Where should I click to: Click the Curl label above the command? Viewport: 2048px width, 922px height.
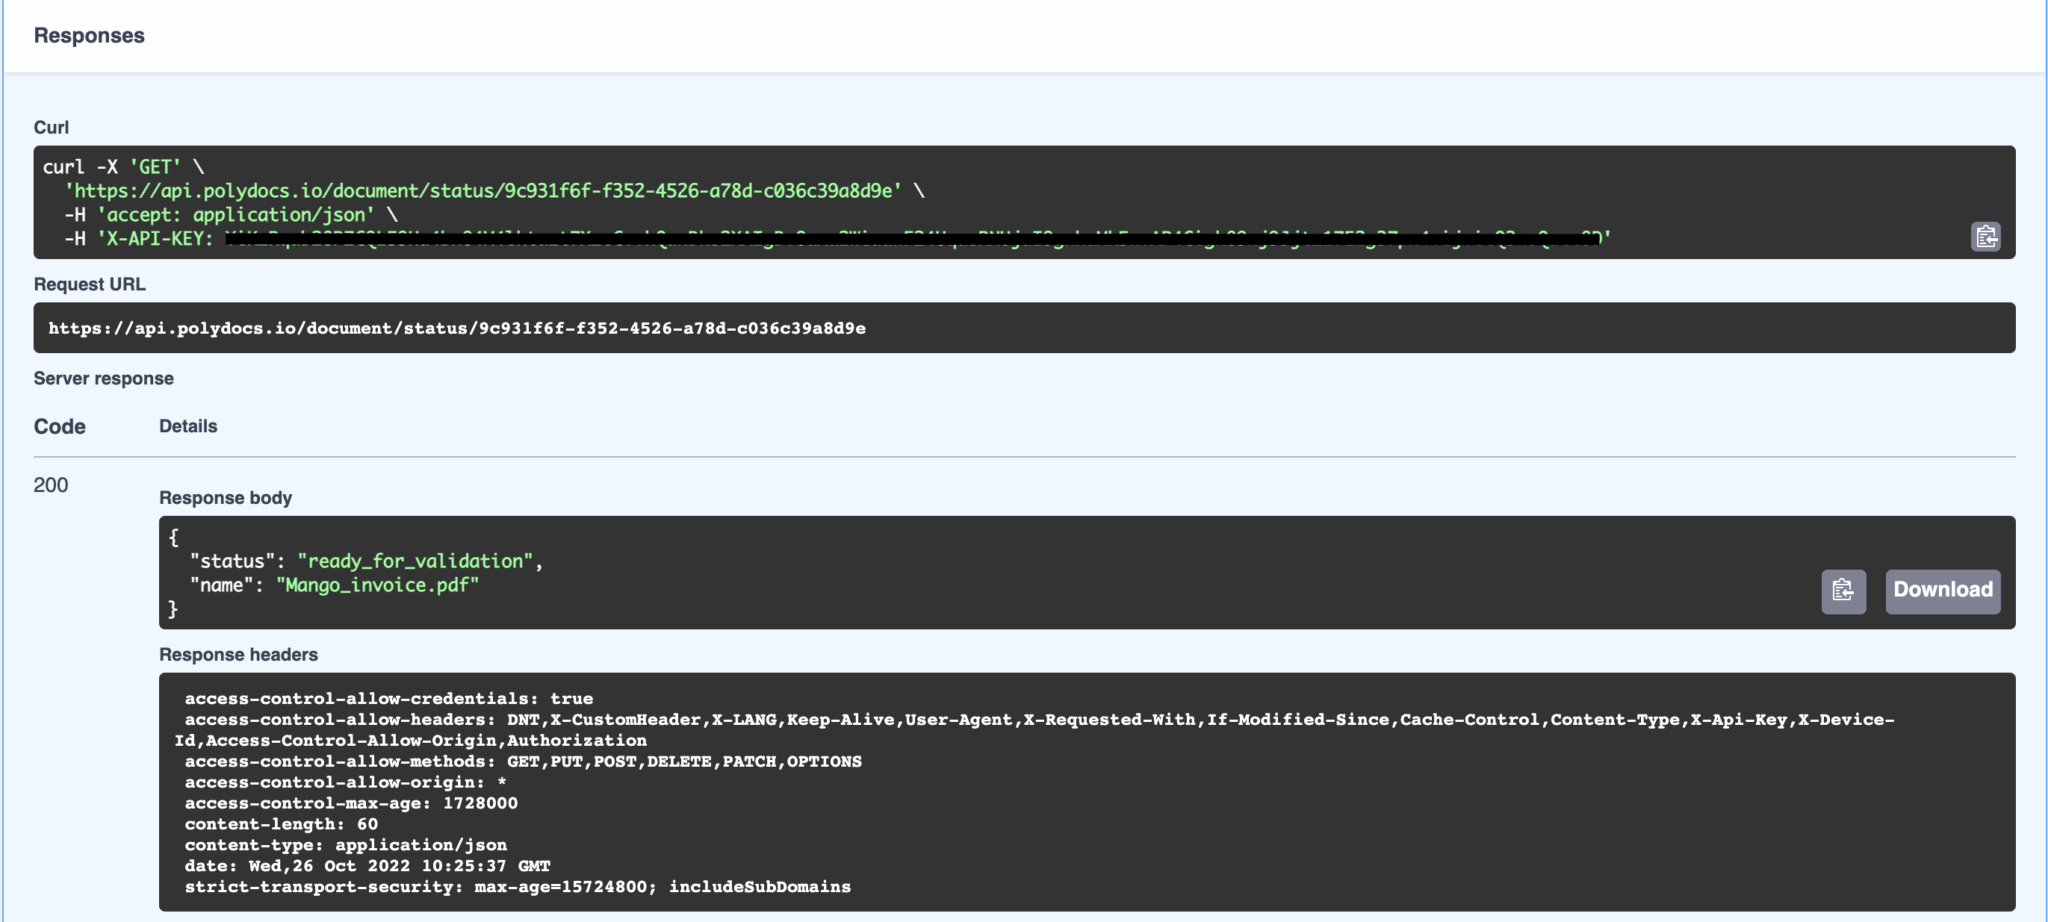click(50, 127)
